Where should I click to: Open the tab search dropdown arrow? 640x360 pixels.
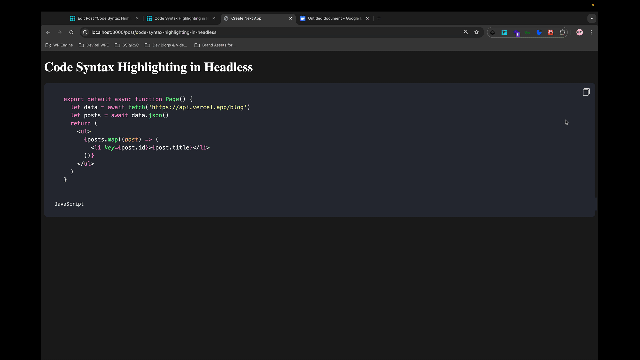[x=591, y=18]
